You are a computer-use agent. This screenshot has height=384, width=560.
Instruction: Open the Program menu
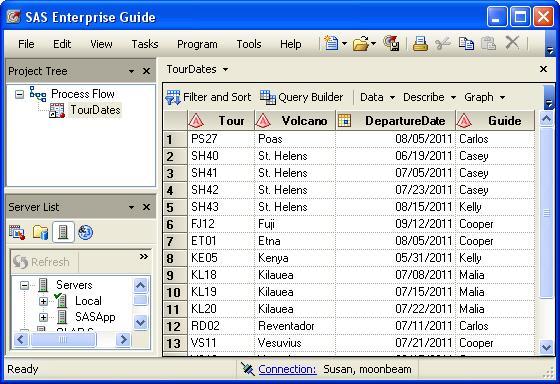[x=197, y=44]
